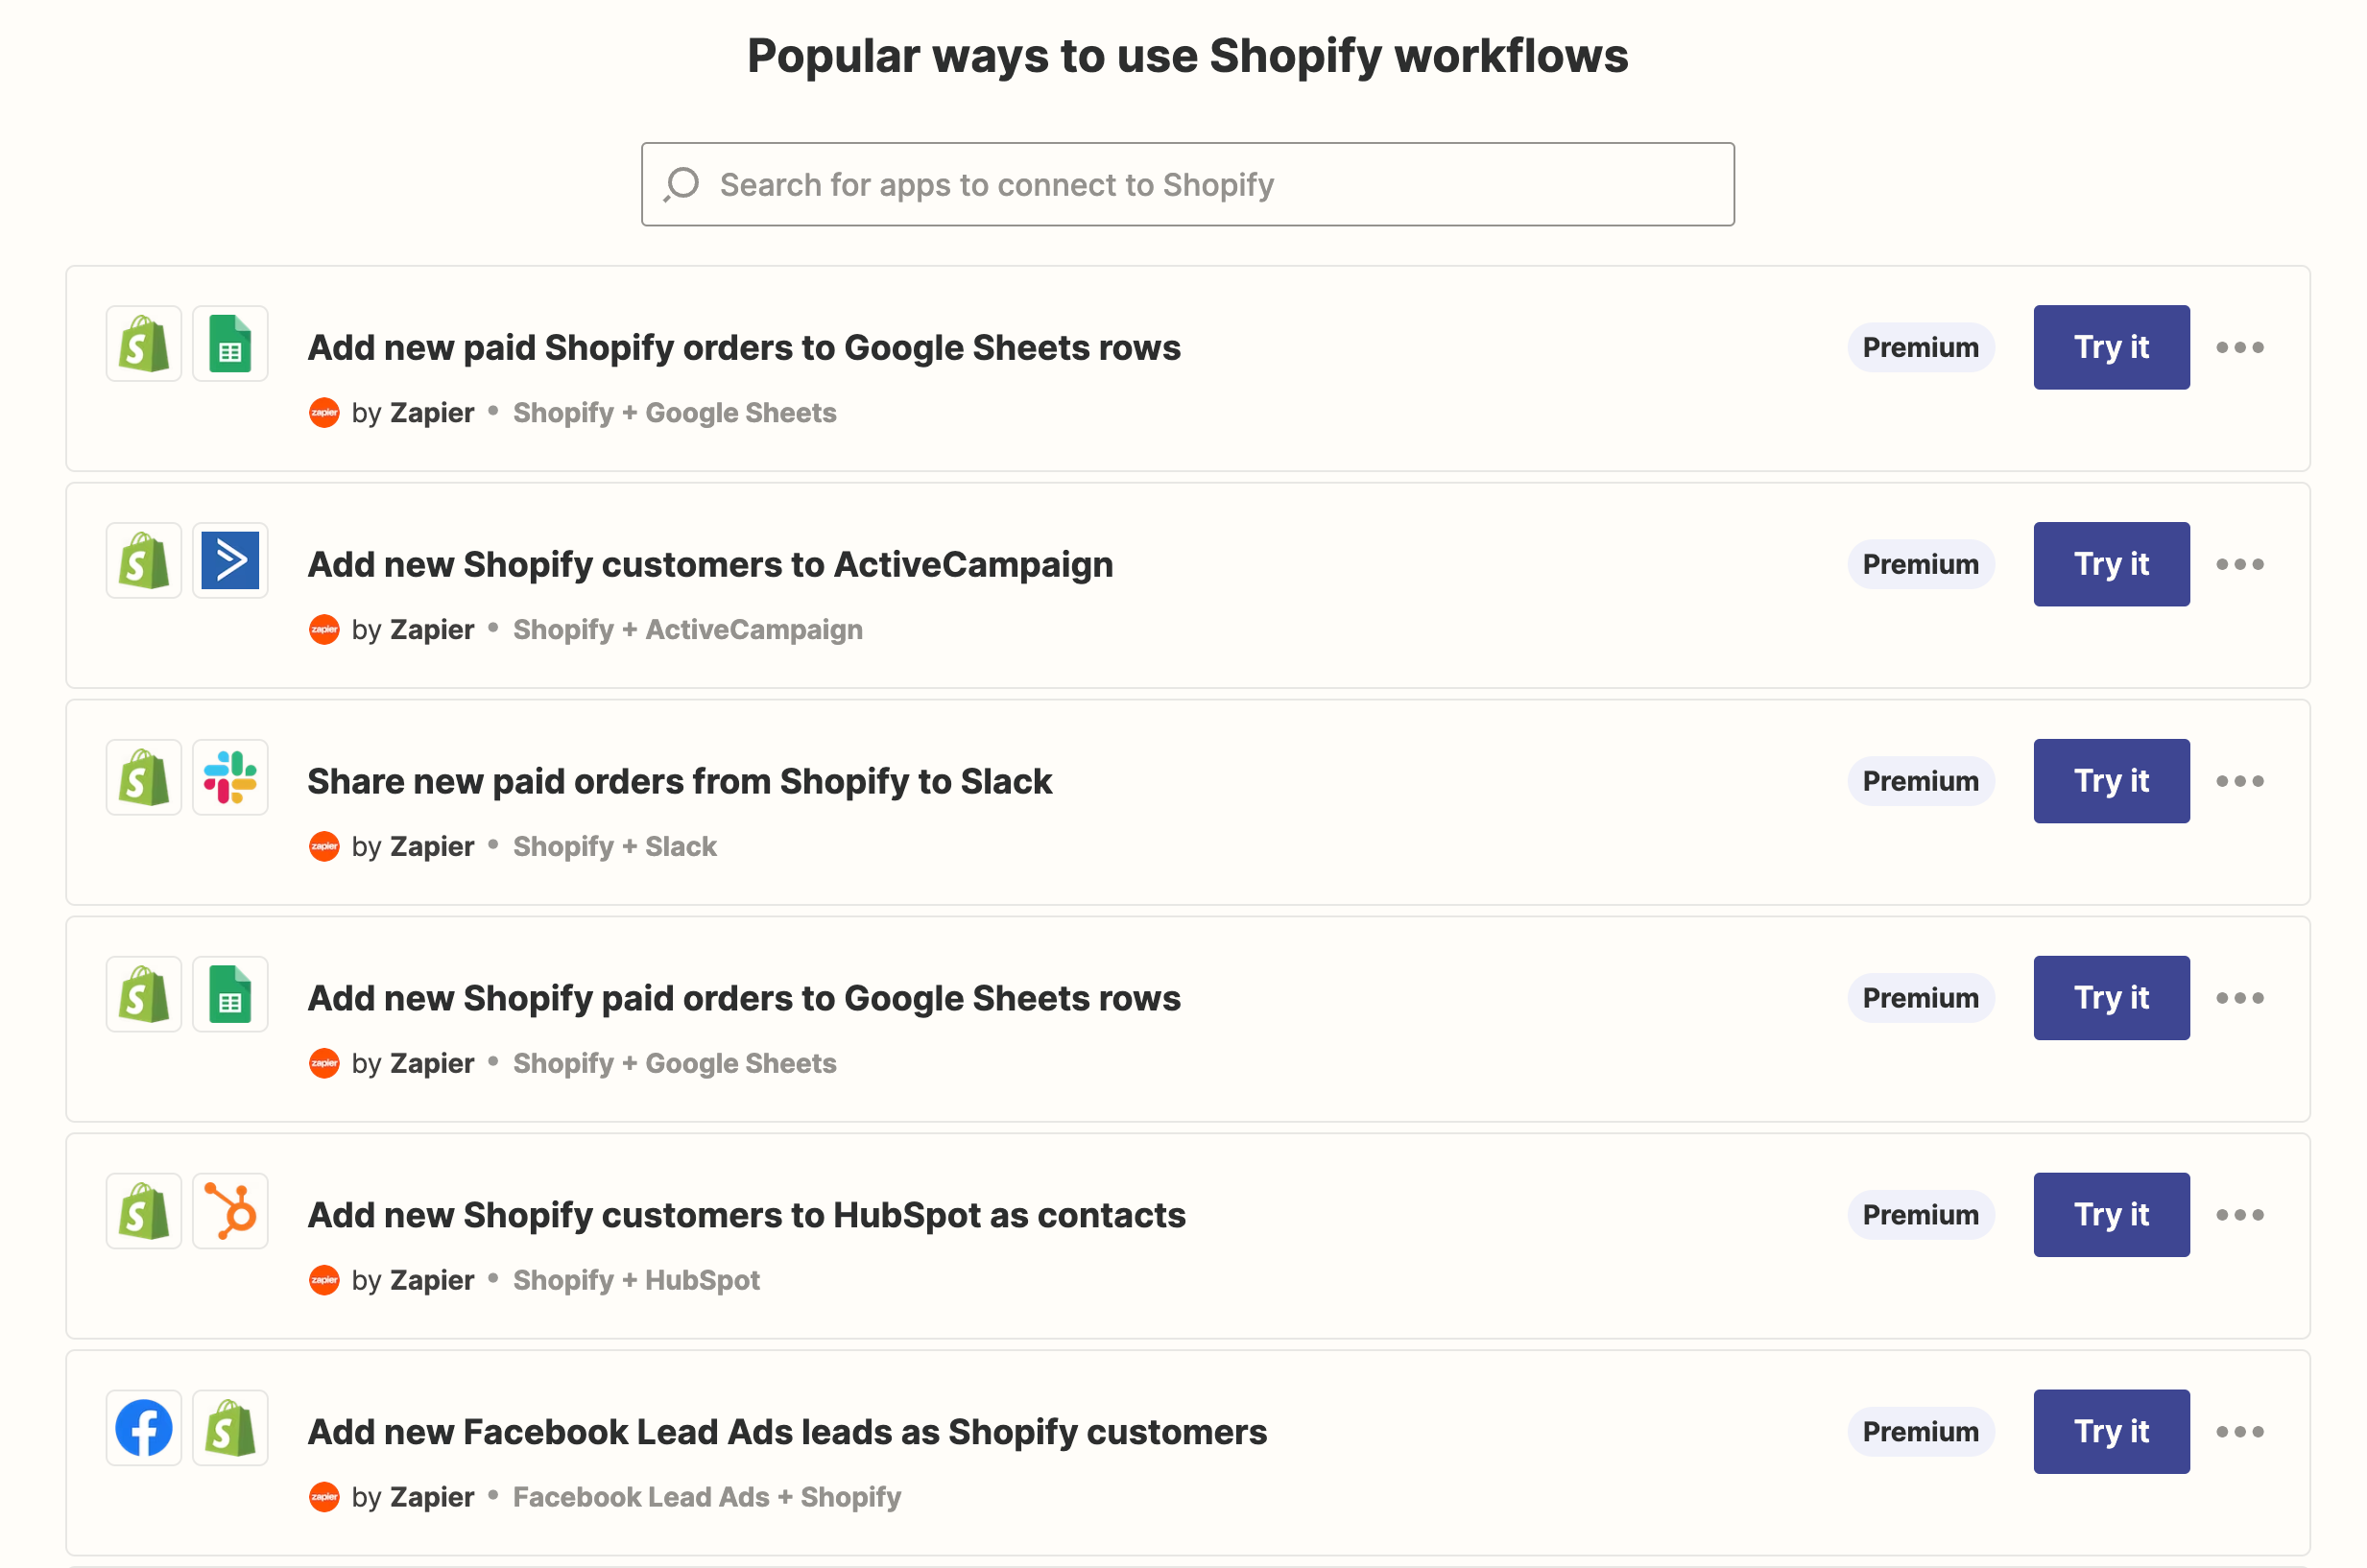The height and width of the screenshot is (1568, 2367).
Task: Open 'Add new Shopify customers to HubSpot as contacts'
Action: click(x=746, y=1215)
